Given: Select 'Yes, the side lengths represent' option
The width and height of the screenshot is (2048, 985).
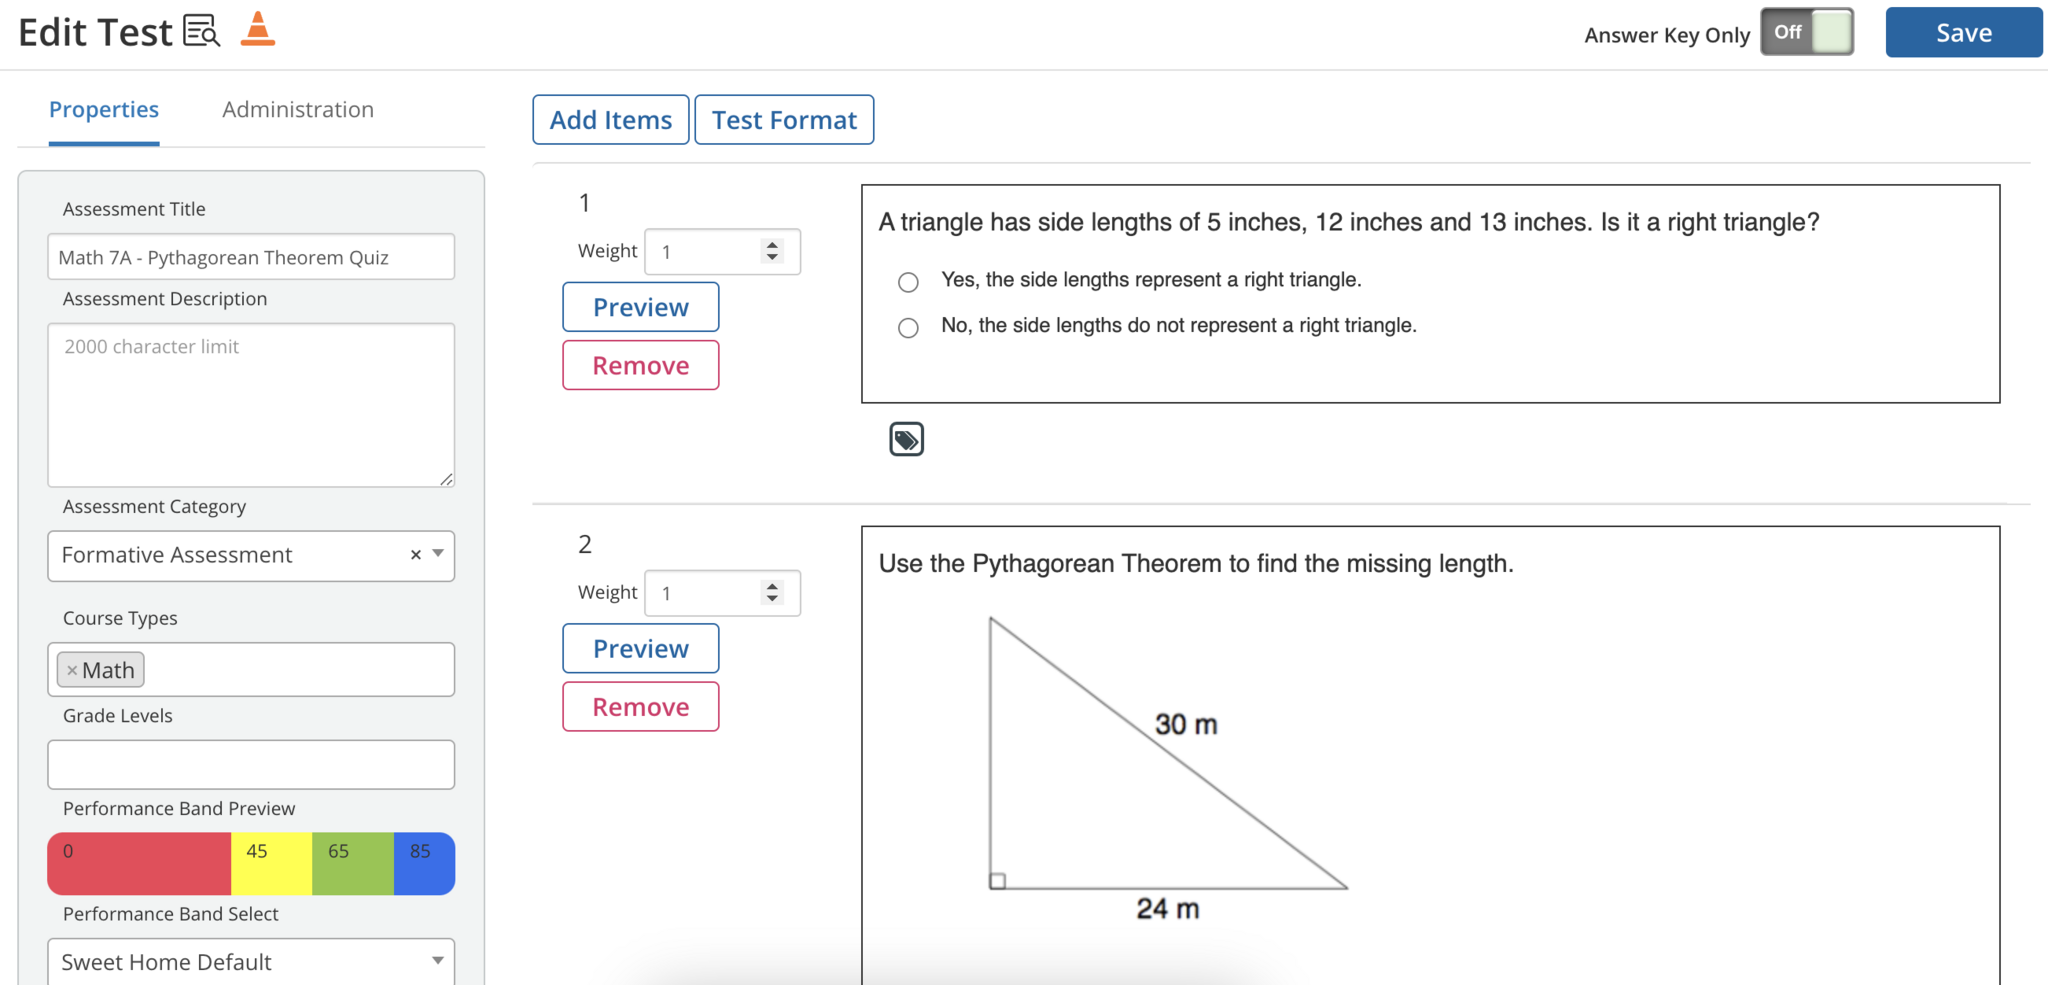Looking at the screenshot, I should pos(908,282).
